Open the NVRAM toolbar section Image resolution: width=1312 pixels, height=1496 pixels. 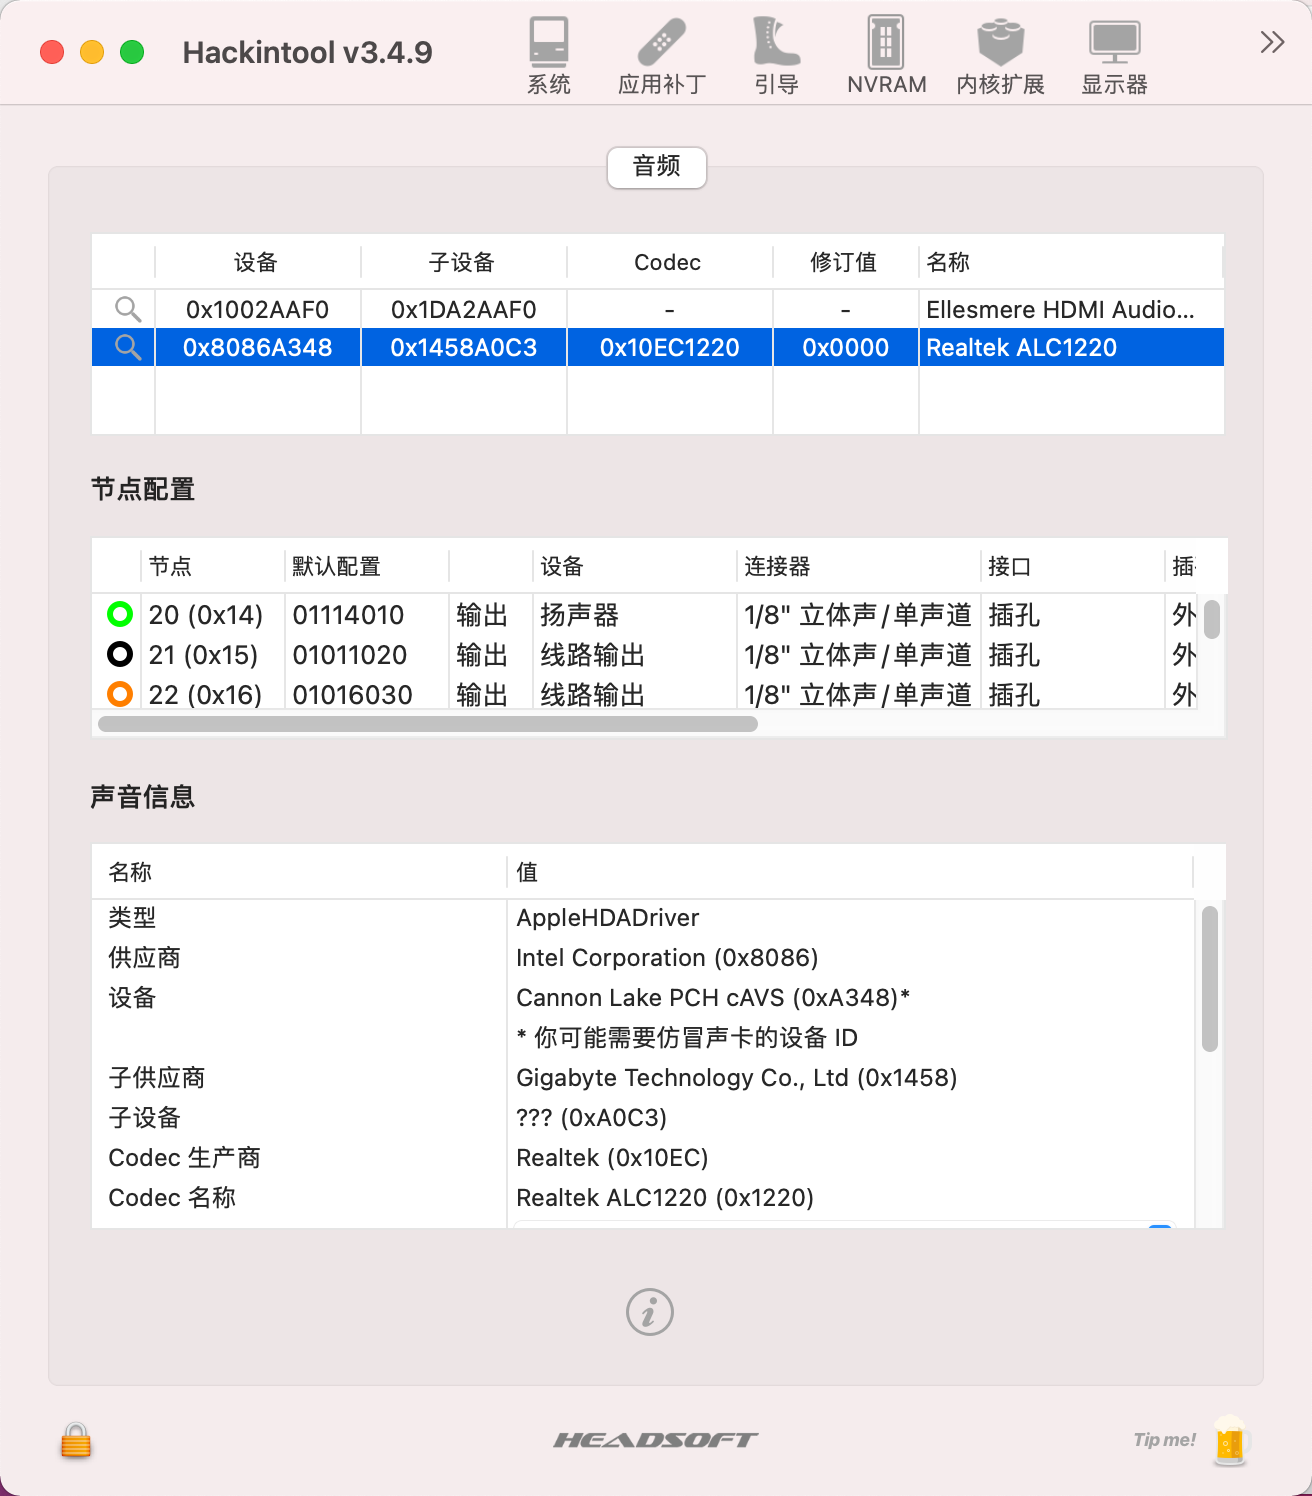point(886,56)
